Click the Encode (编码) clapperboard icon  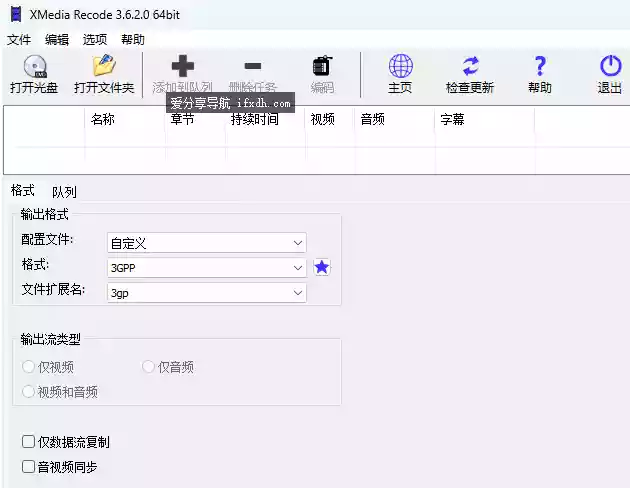click(x=323, y=66)
